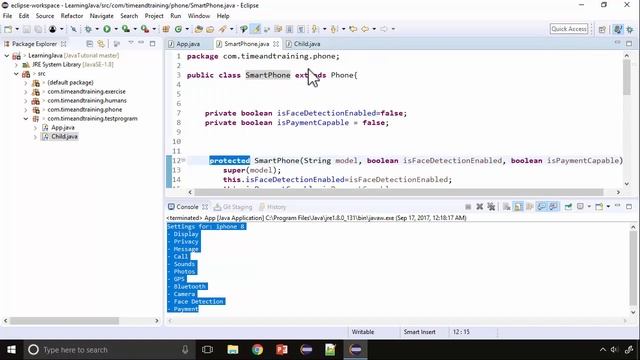This screenshot has width=640, height=360.
Task: Click the New file toolbar icon
Action: [x=8, y=29]
